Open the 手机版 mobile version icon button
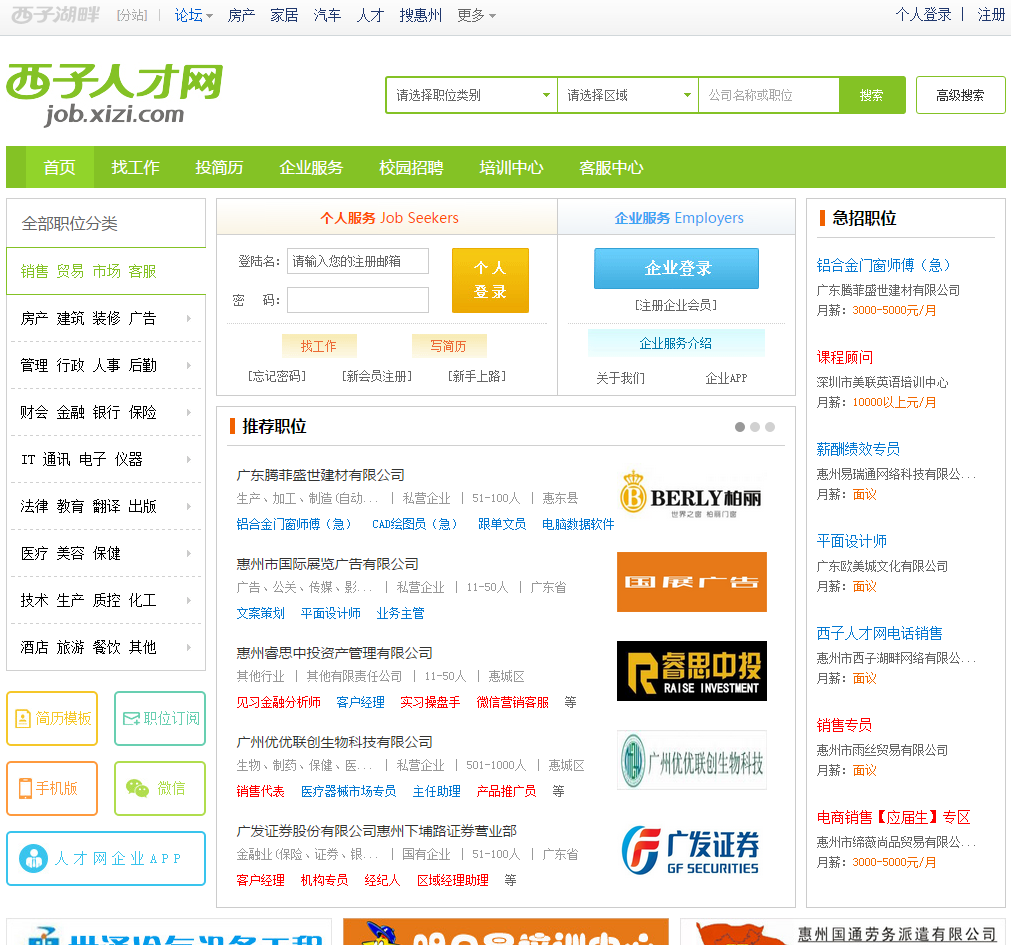 (x=52, y=788)
